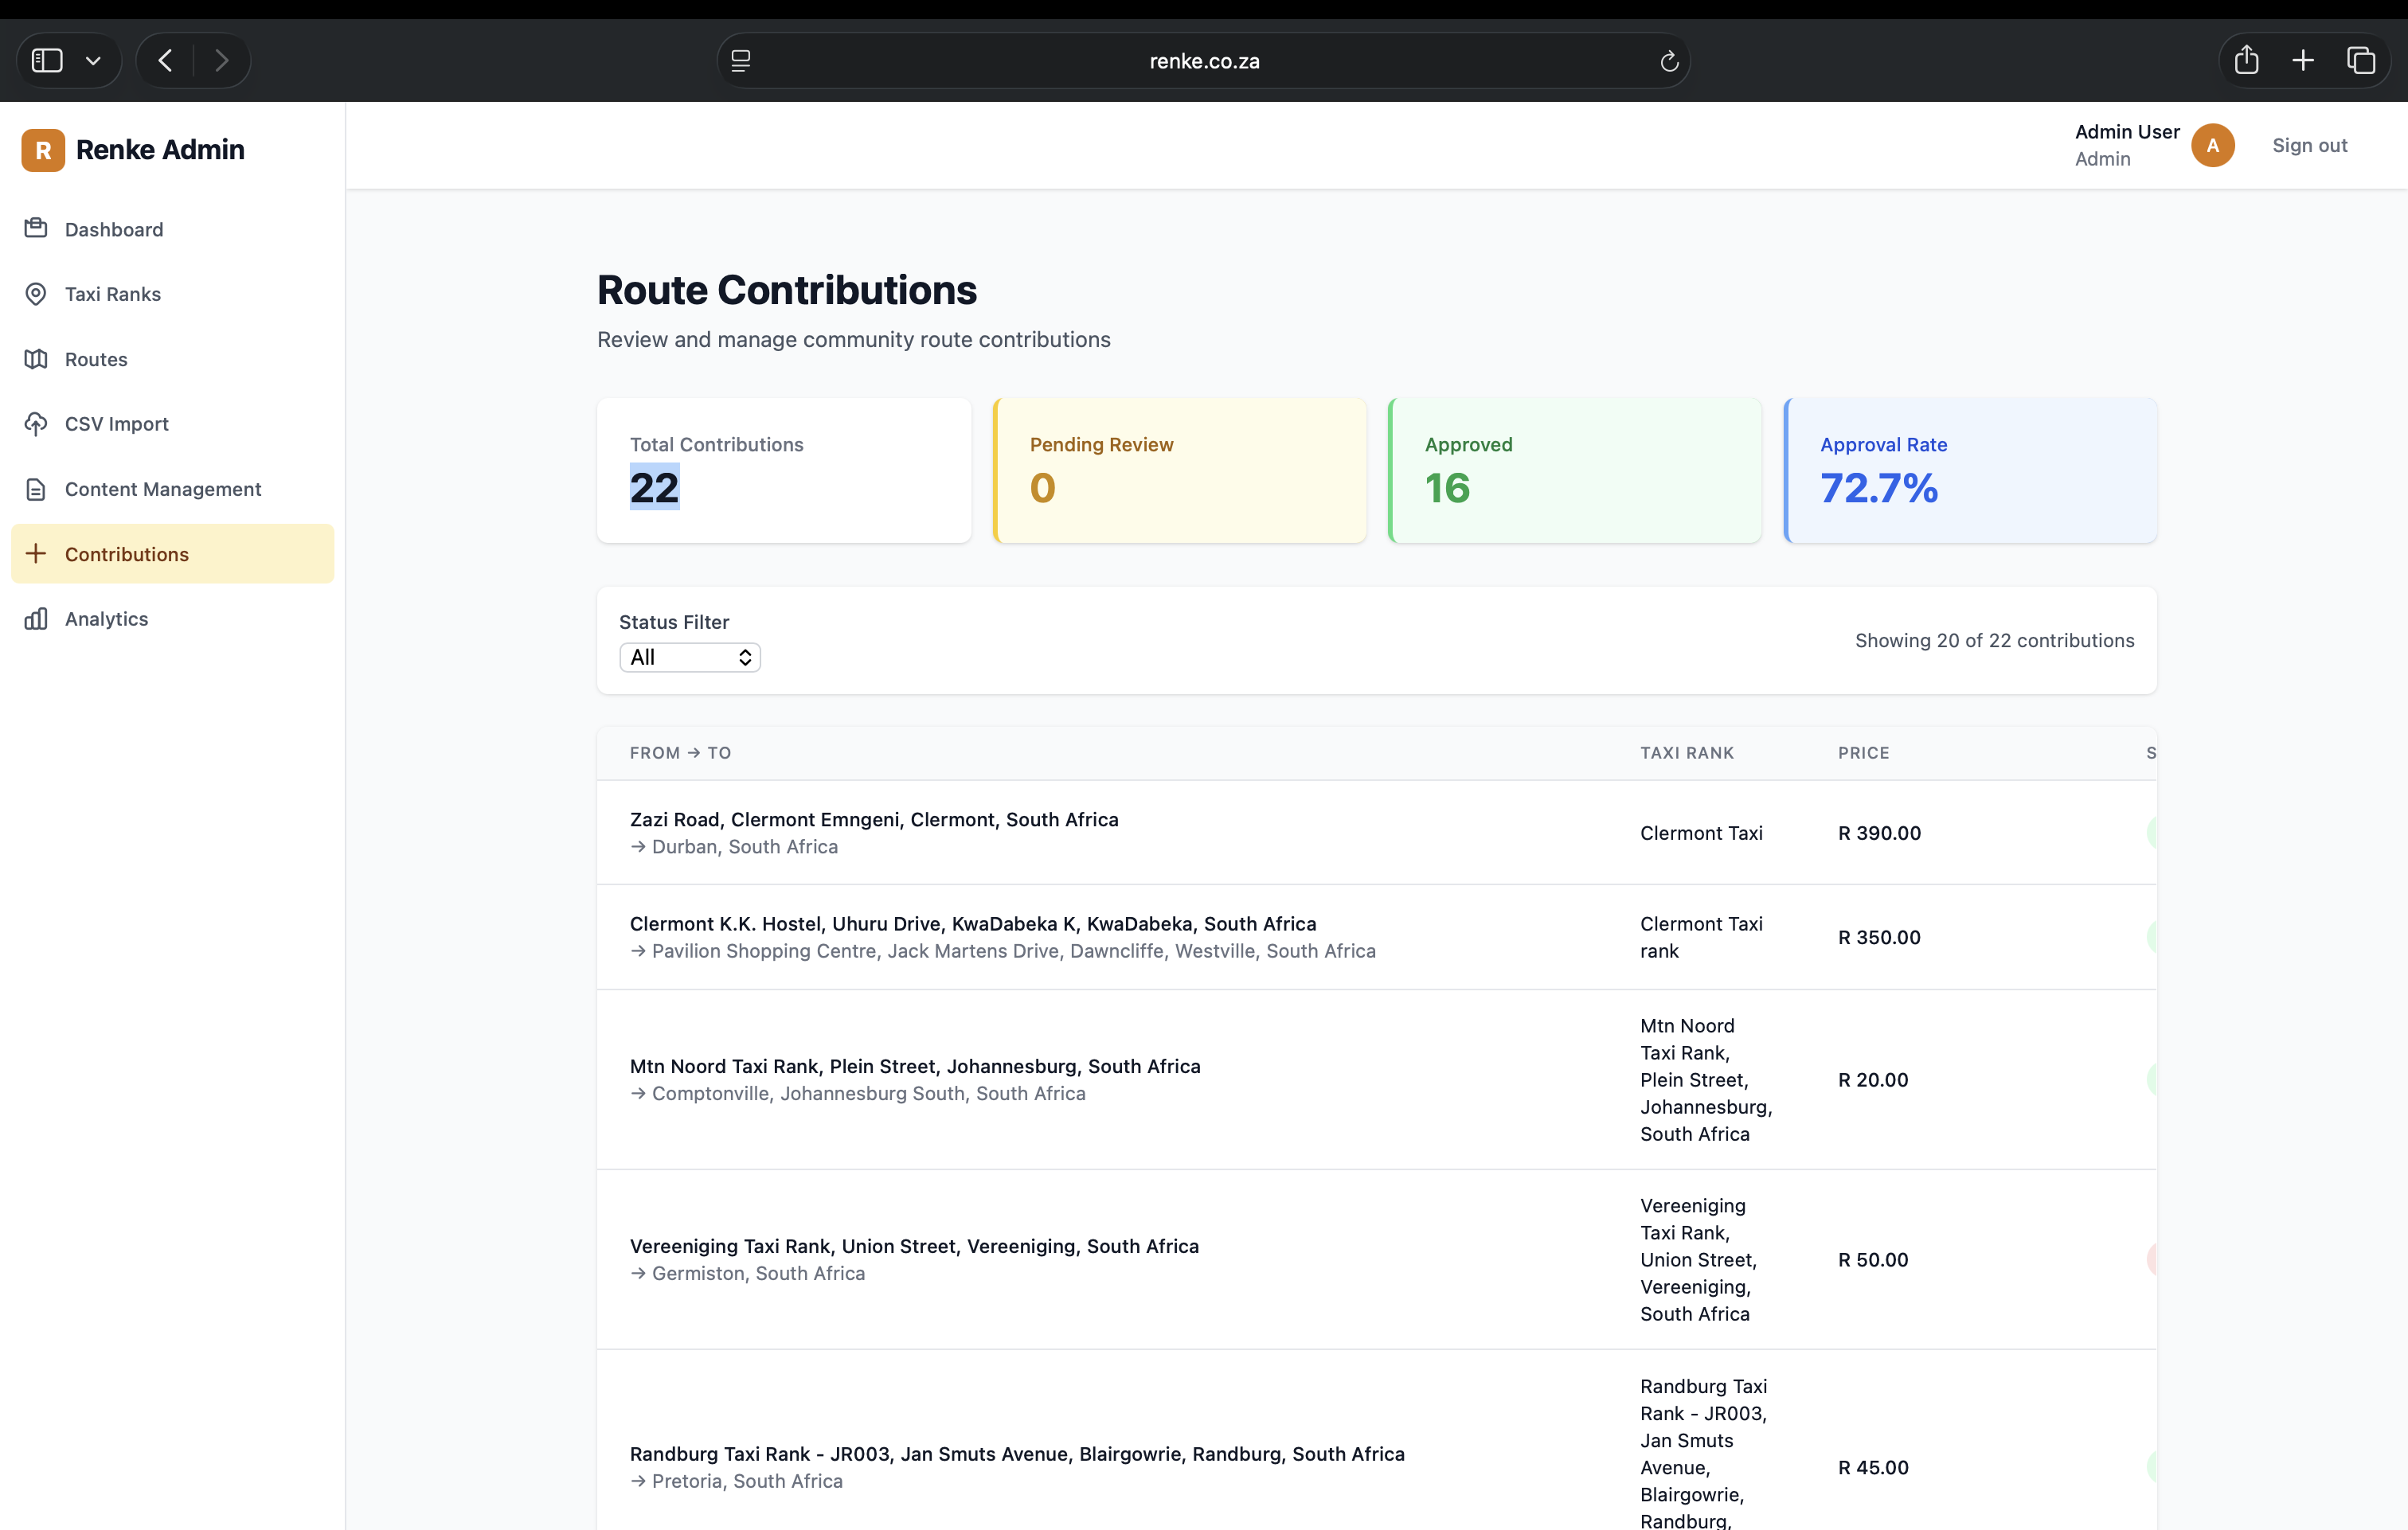Click the Sign out link
Image resolution: width=2408 pixels, height=1530 pixels.
coord(2309,145)
